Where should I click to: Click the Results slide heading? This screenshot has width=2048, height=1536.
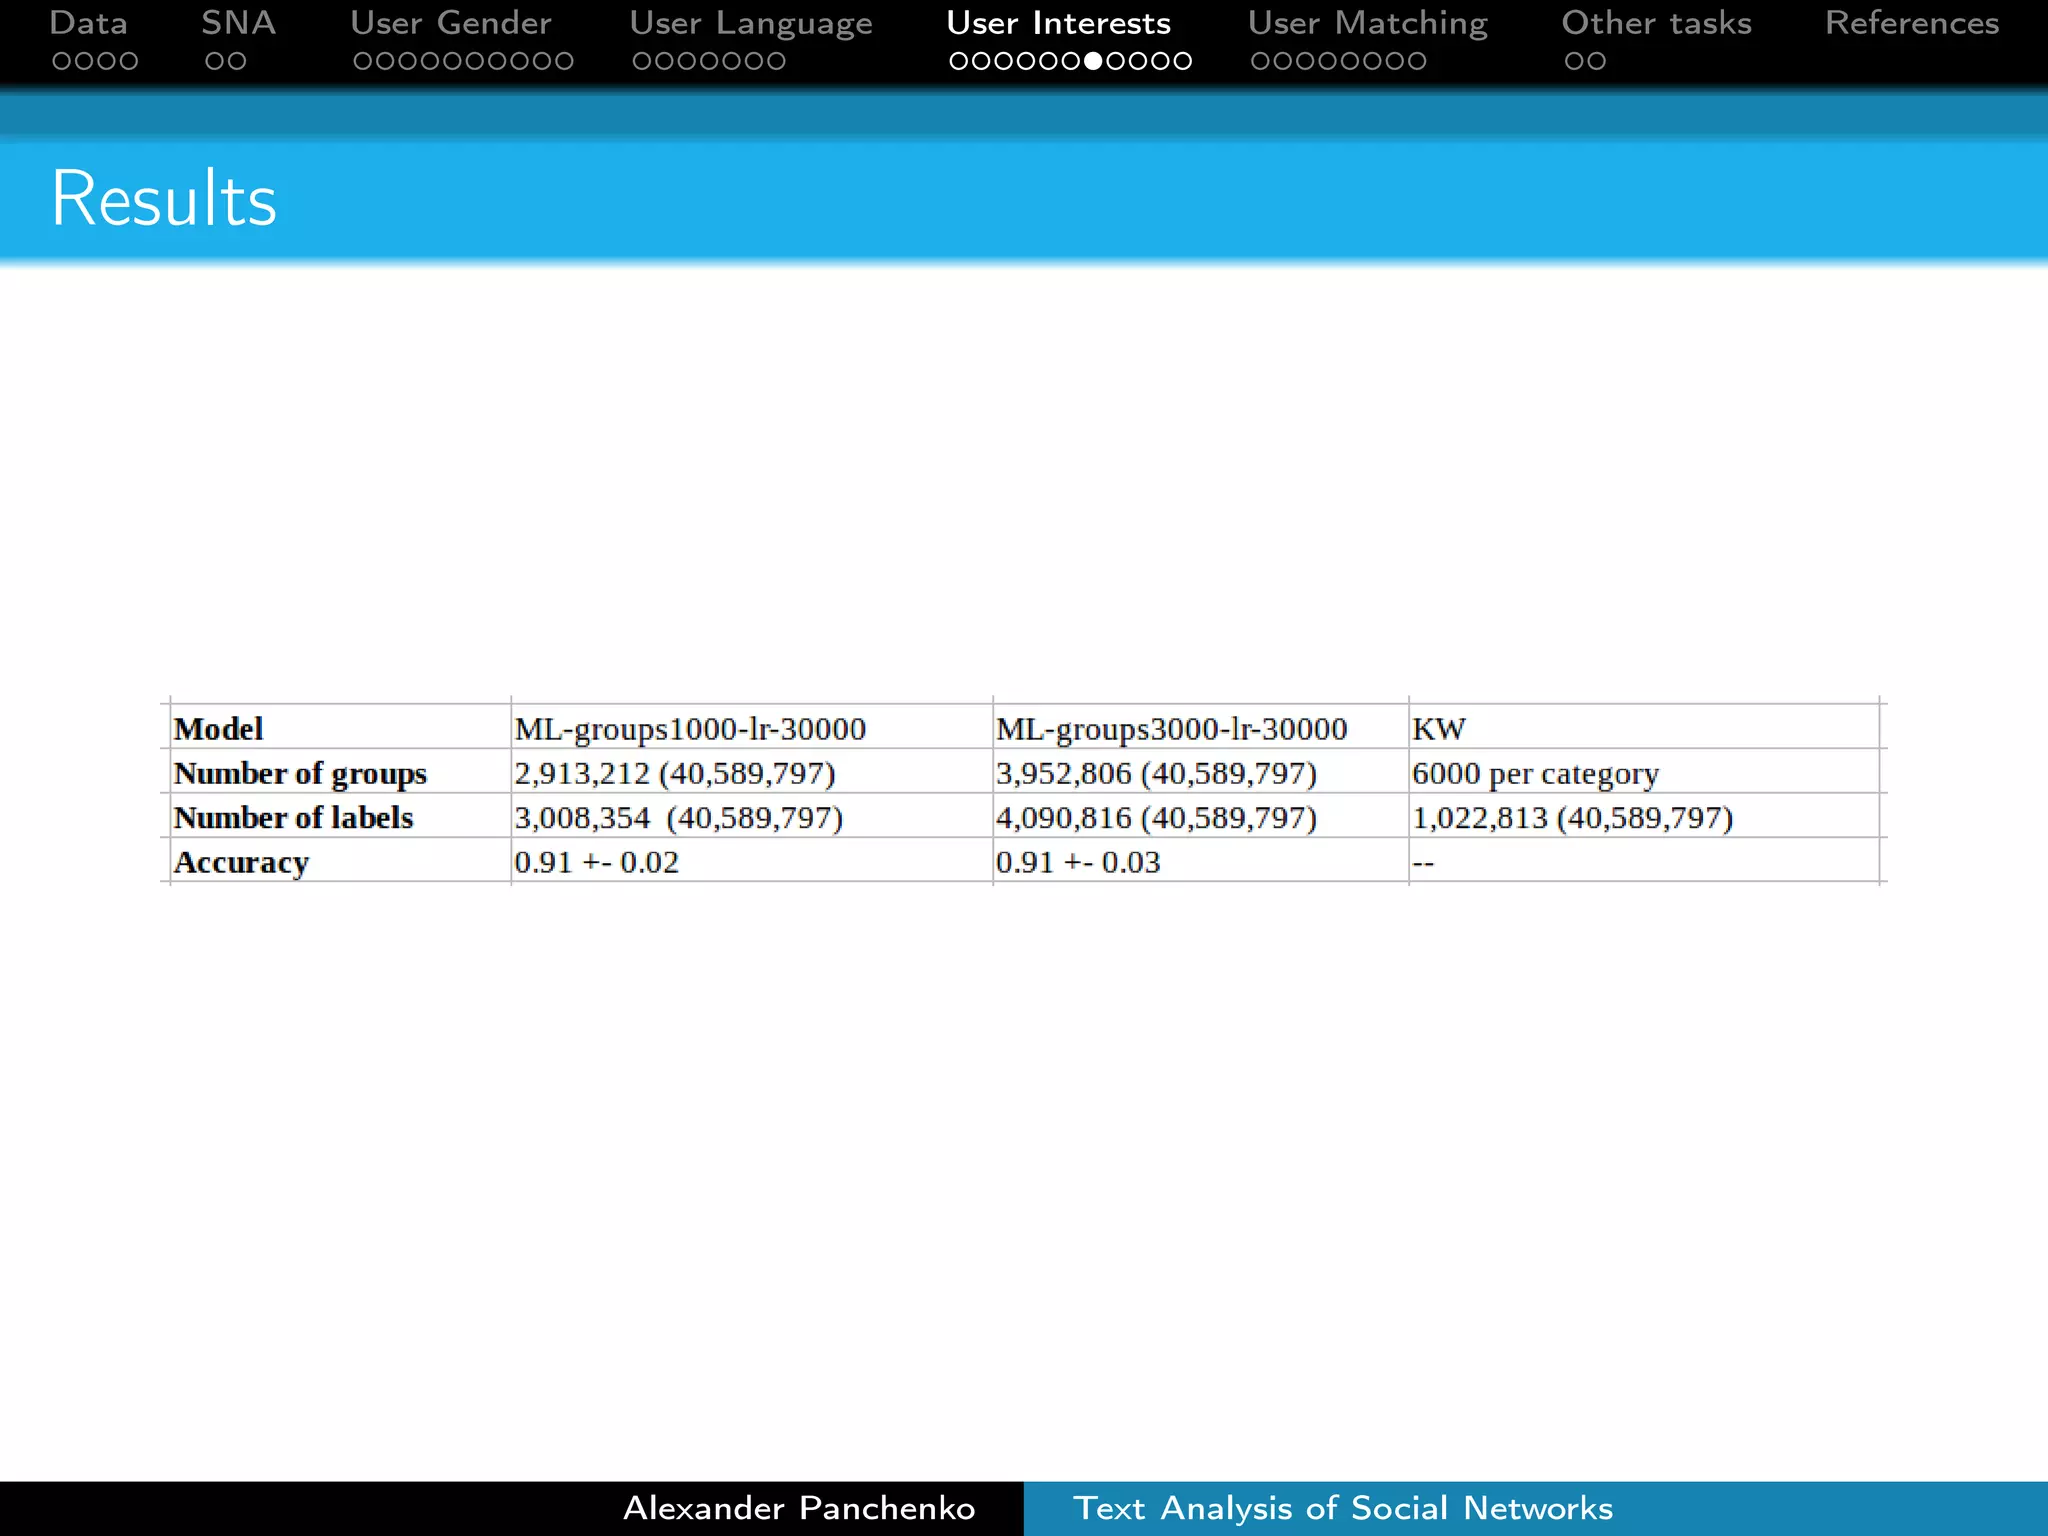point(164,199)
